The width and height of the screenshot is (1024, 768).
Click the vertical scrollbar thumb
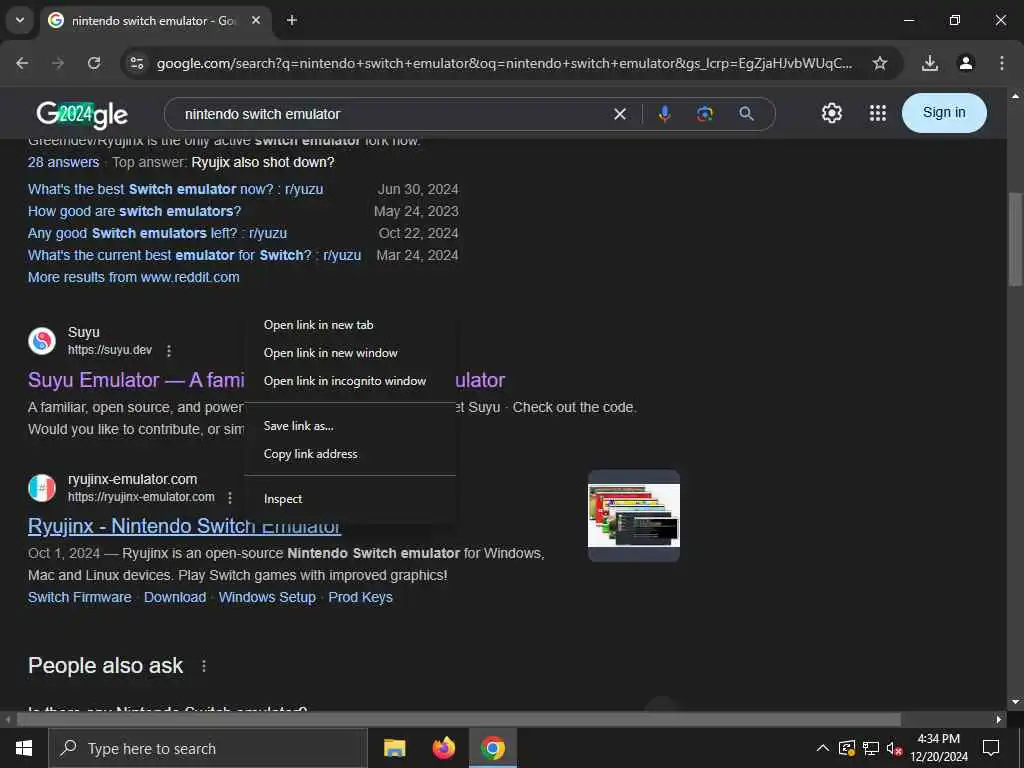click(x=1015, y=238)
